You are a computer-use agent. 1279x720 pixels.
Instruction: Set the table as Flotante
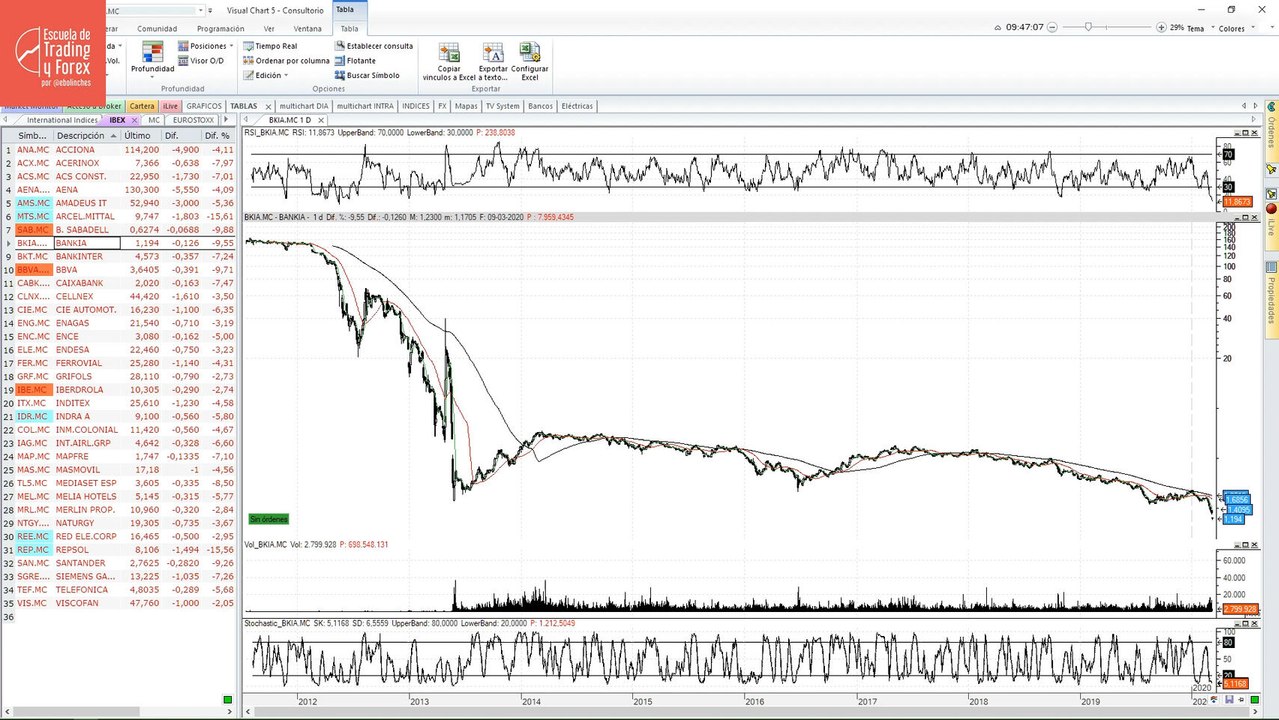point(355,61)
